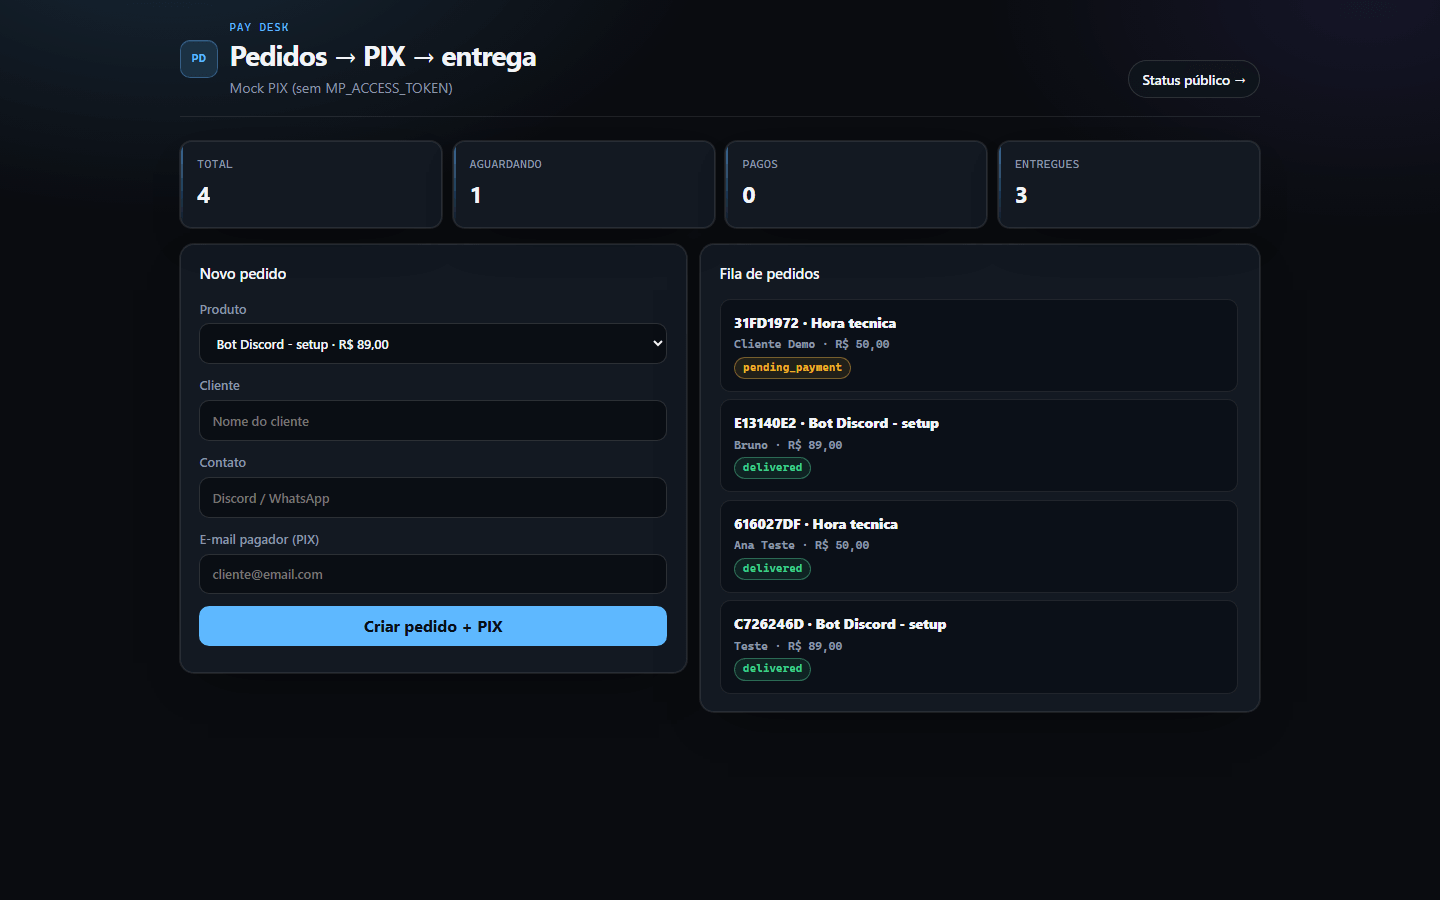Open order 616027DF Hora tecnica
This screenshot has height=900, width=1440.
coord(979,546)
